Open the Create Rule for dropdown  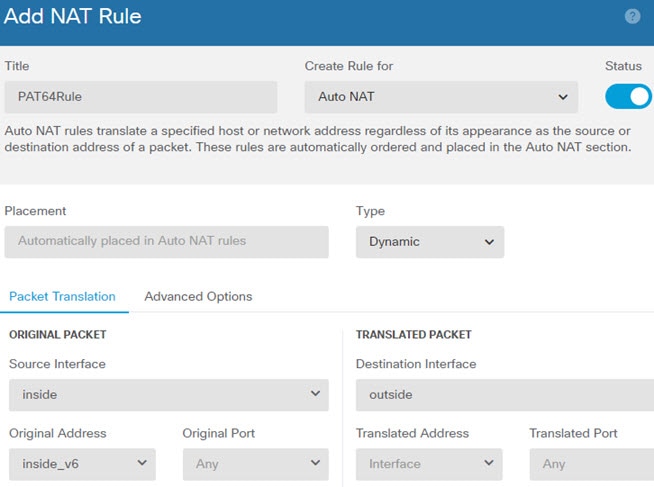pos(441,97)
